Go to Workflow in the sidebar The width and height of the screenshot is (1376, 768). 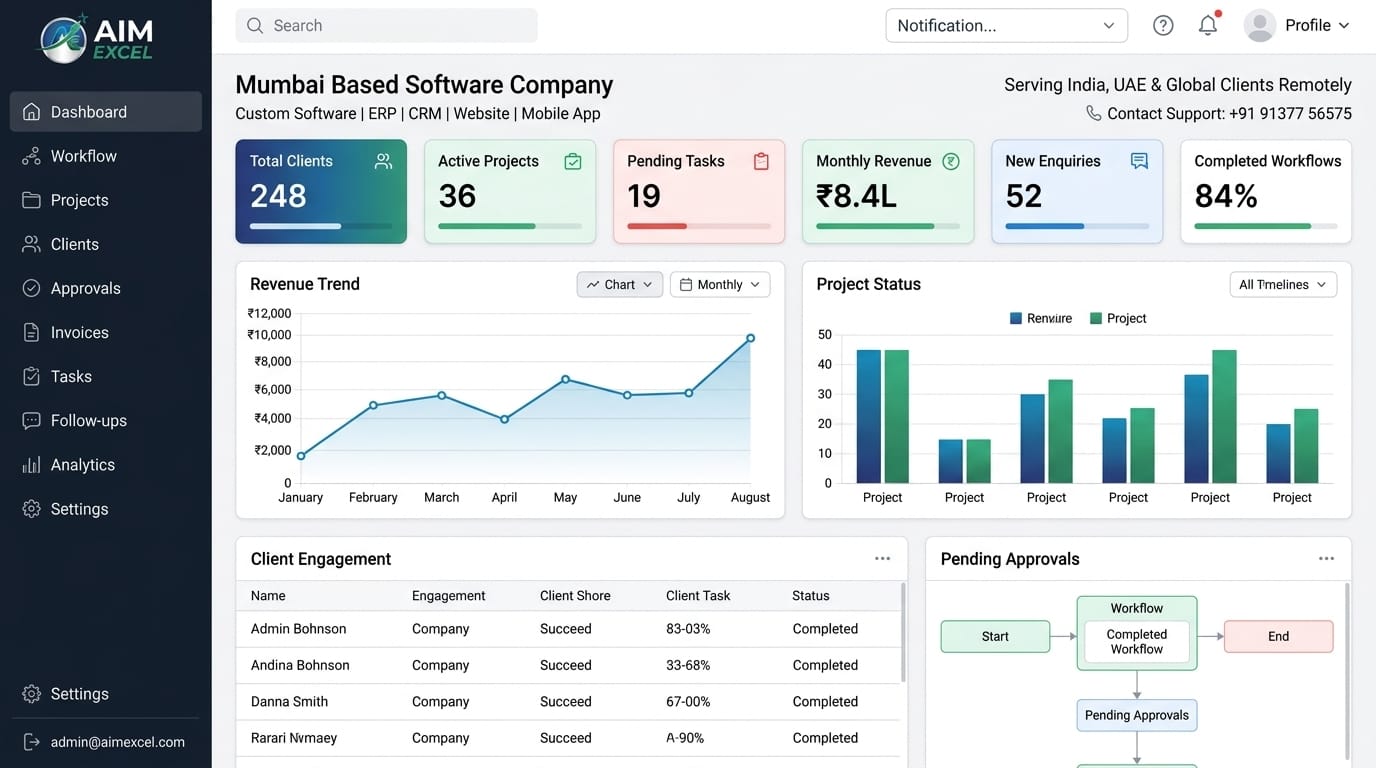[x=106, y=156]
